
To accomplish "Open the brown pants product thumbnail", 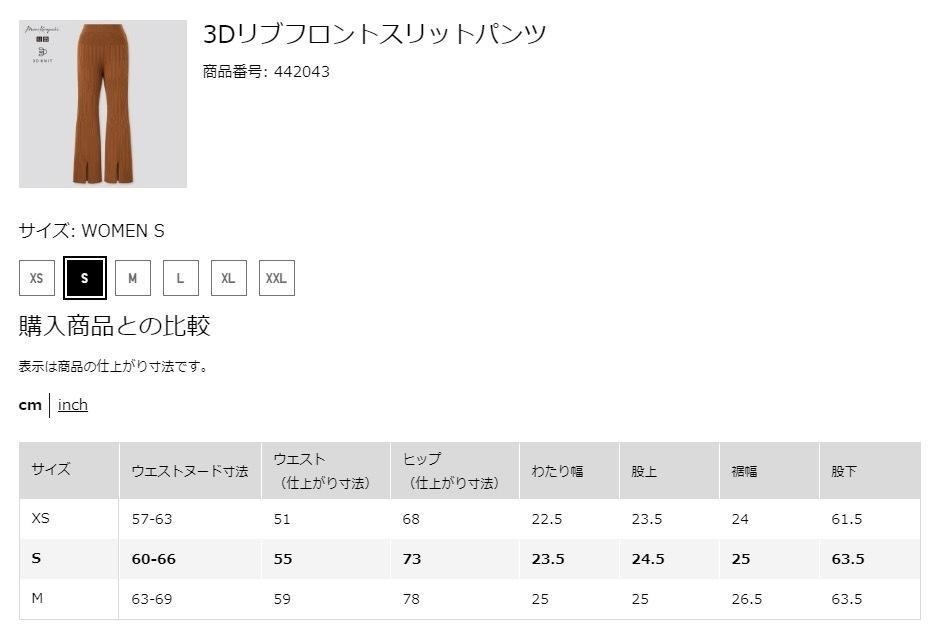I will tap(103, 104).
